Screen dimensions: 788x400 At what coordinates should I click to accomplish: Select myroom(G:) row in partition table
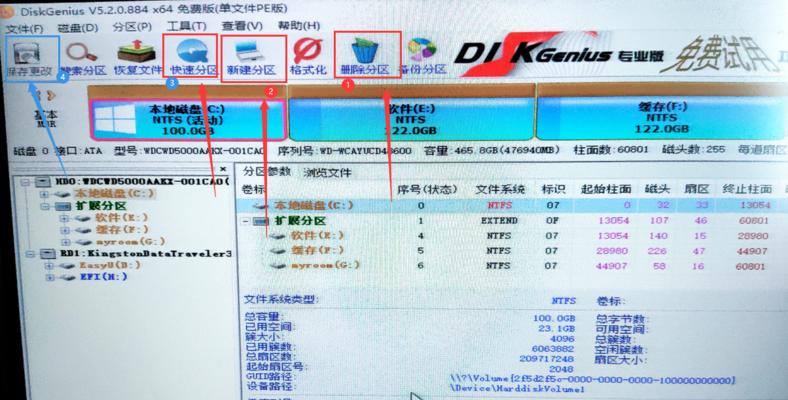click(511, 266)
